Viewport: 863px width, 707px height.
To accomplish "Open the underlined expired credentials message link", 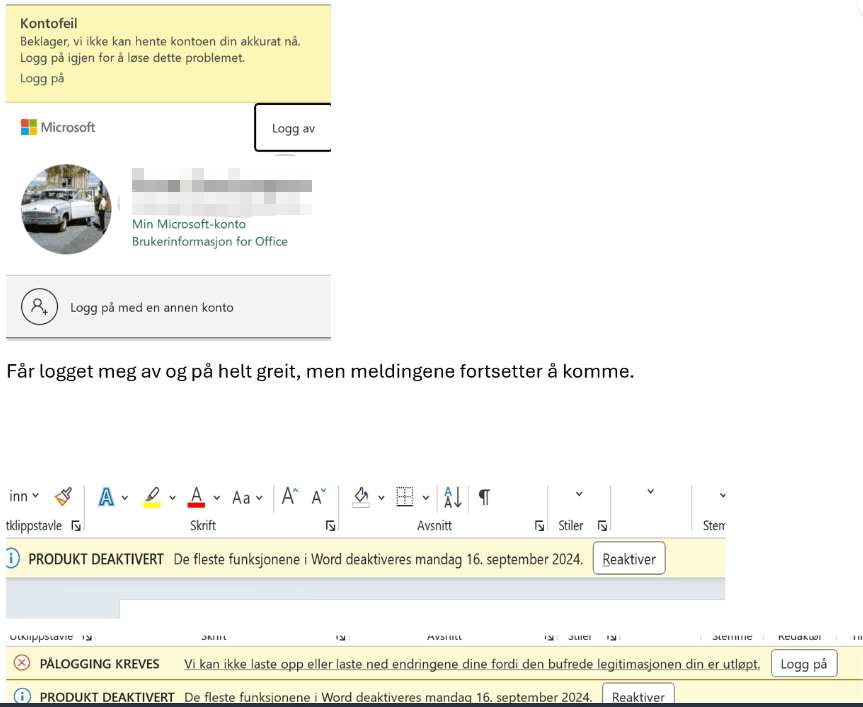I will (472, 664).
